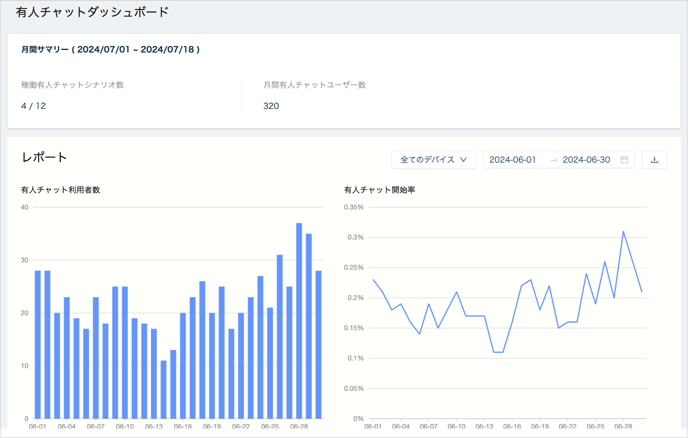Click the レポート section heading
This screenshot has height=438, width=688.
44,157
